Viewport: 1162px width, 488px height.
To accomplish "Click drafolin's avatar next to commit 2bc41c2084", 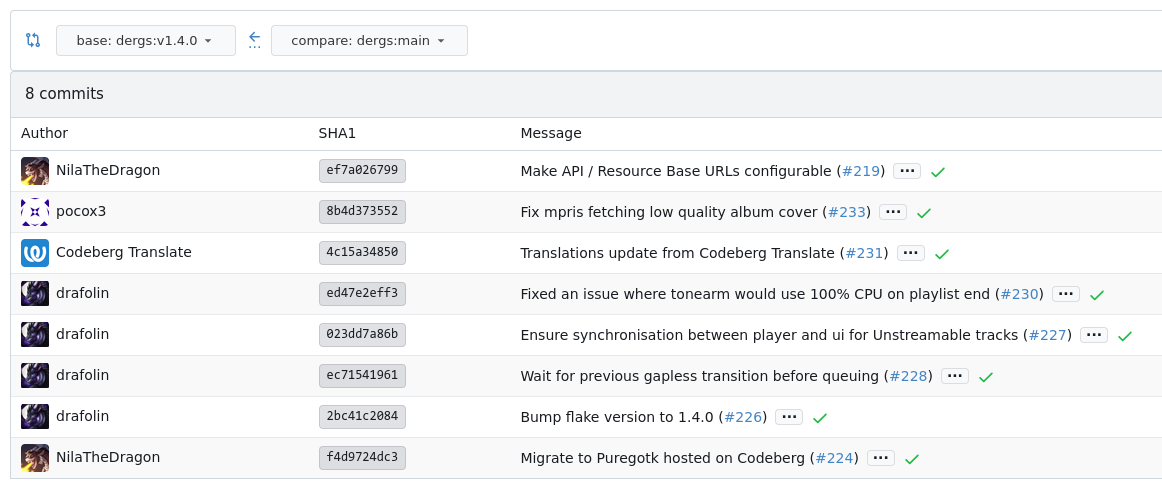I will pyautogui.click(x=35, y=417).
